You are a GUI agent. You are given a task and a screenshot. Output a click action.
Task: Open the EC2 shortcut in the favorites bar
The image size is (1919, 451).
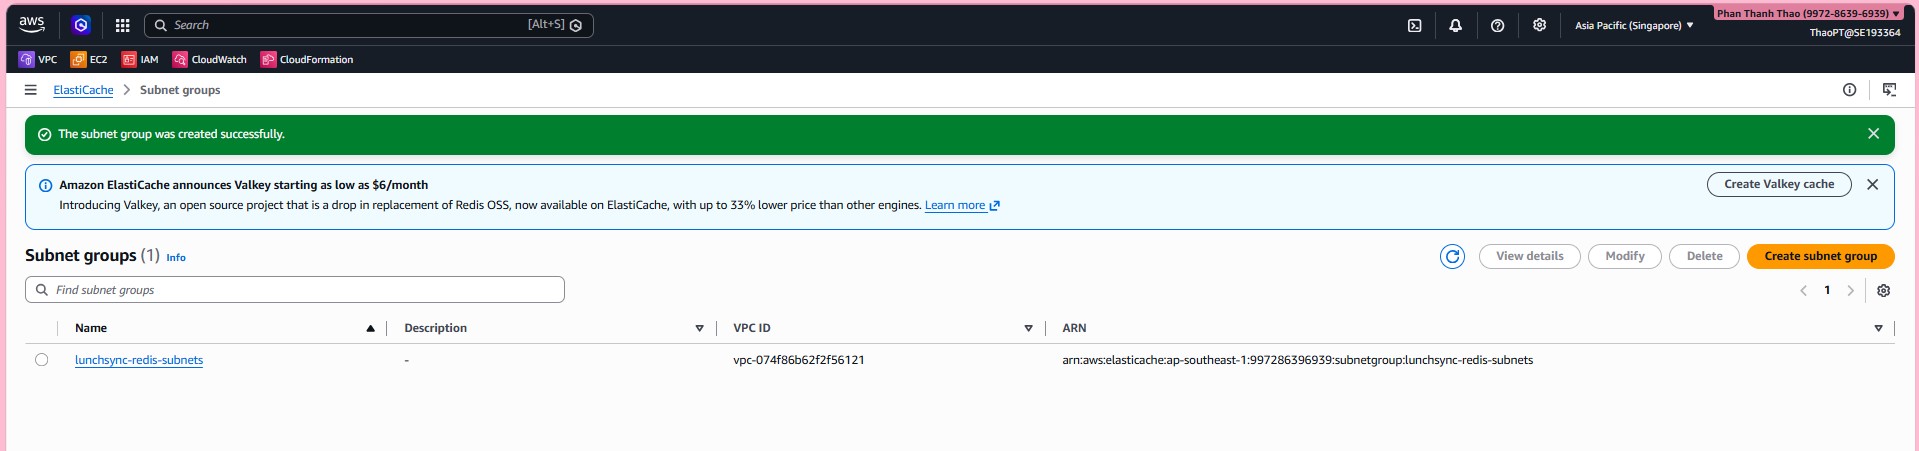(x=89, y=59)
